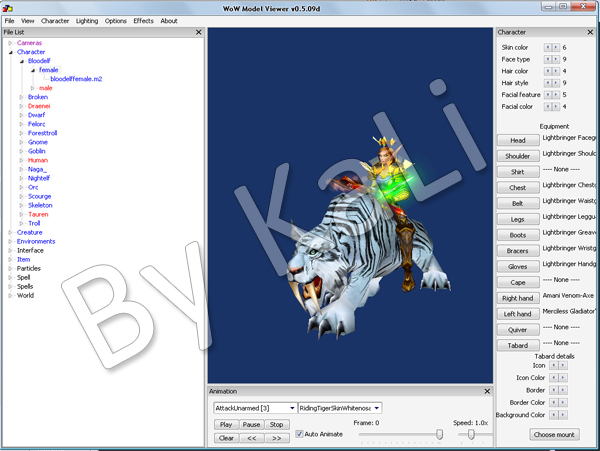Decrease tabard Border Color value
The width and height of the screenshot is (600, 451).
pos(554,402)
